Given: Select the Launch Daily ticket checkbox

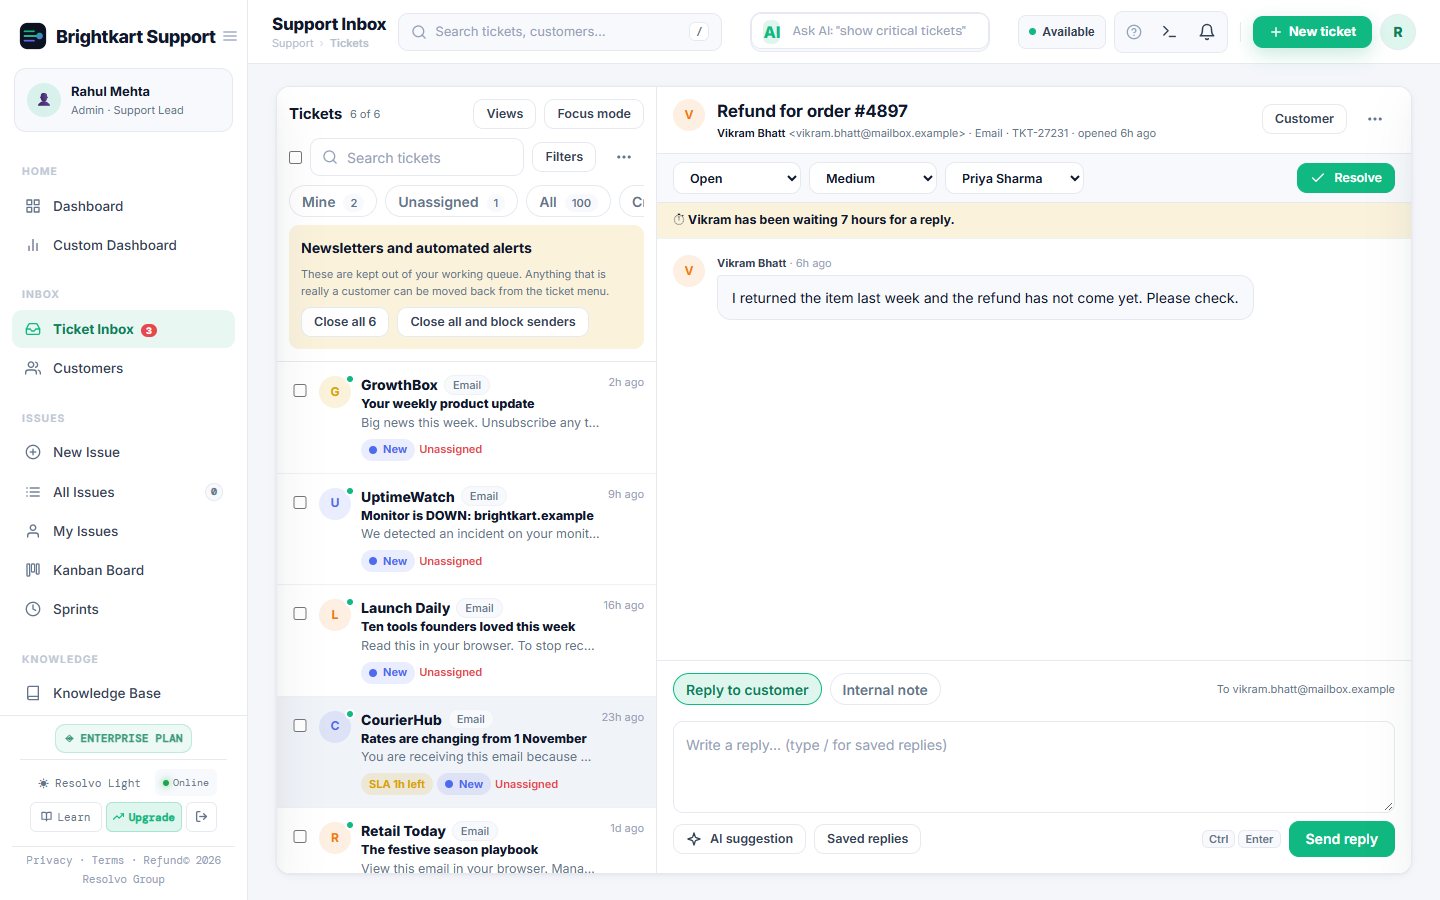Looking at the screenshot, I should (299, 614).
